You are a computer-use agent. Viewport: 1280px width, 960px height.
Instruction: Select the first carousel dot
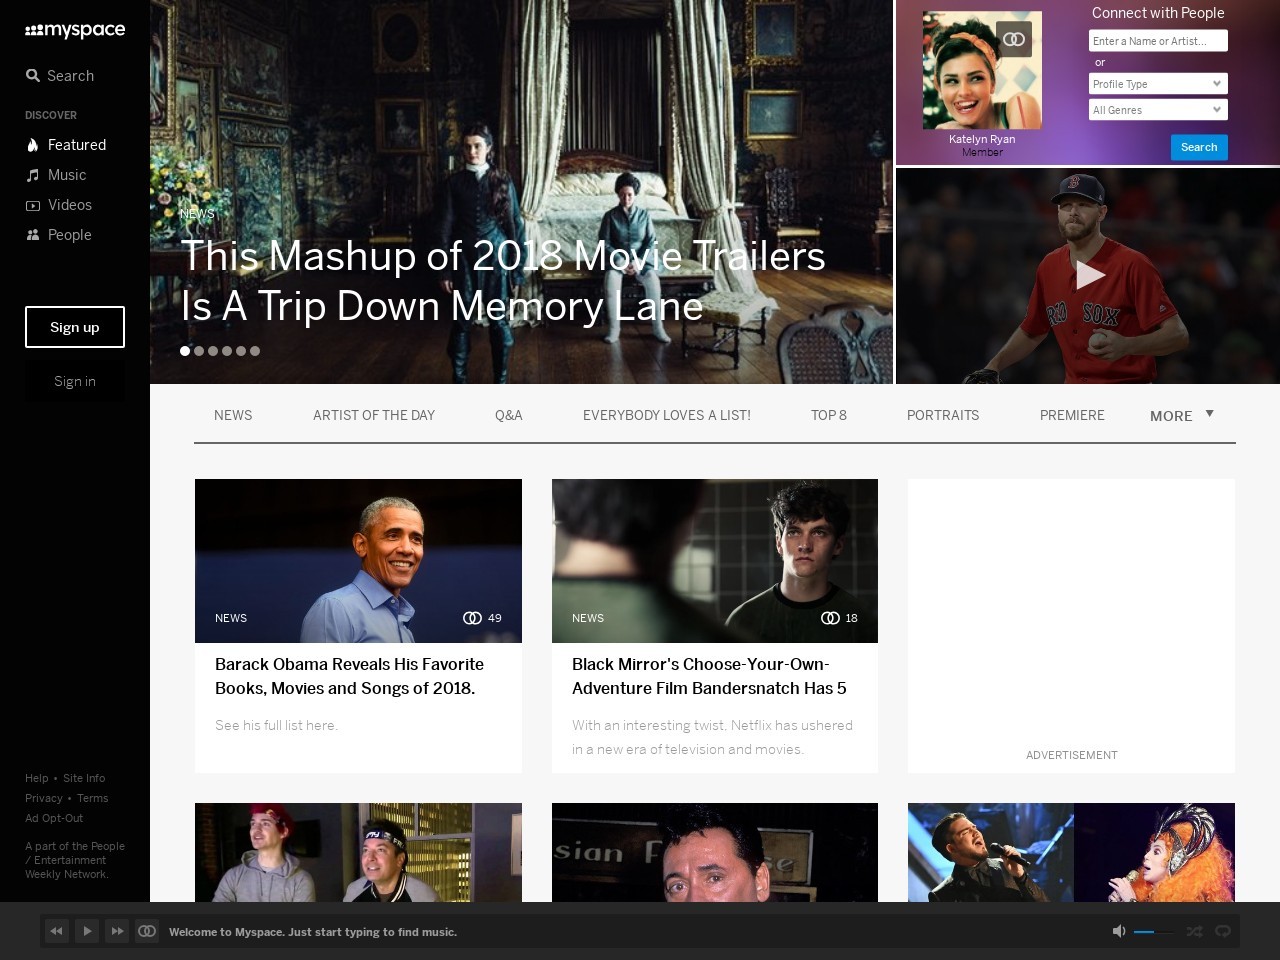(x=185, y=351)
